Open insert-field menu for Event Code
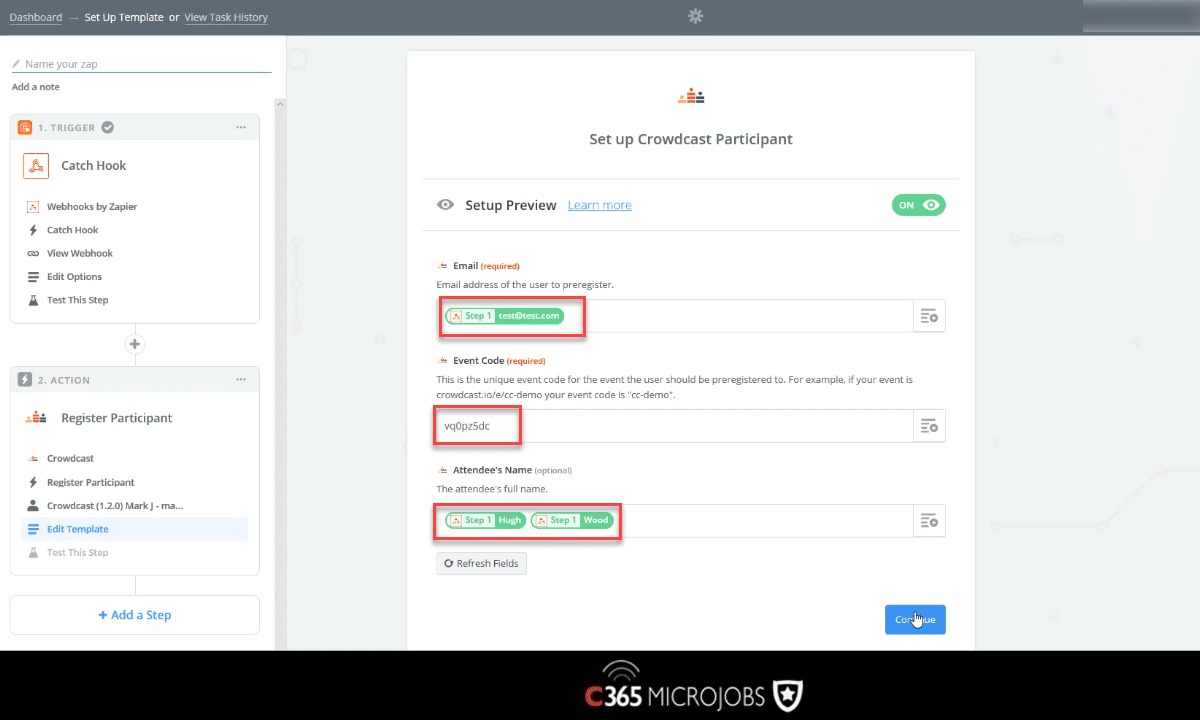Viewport: 1200px width, 720px height. click(x=930, y=426)
